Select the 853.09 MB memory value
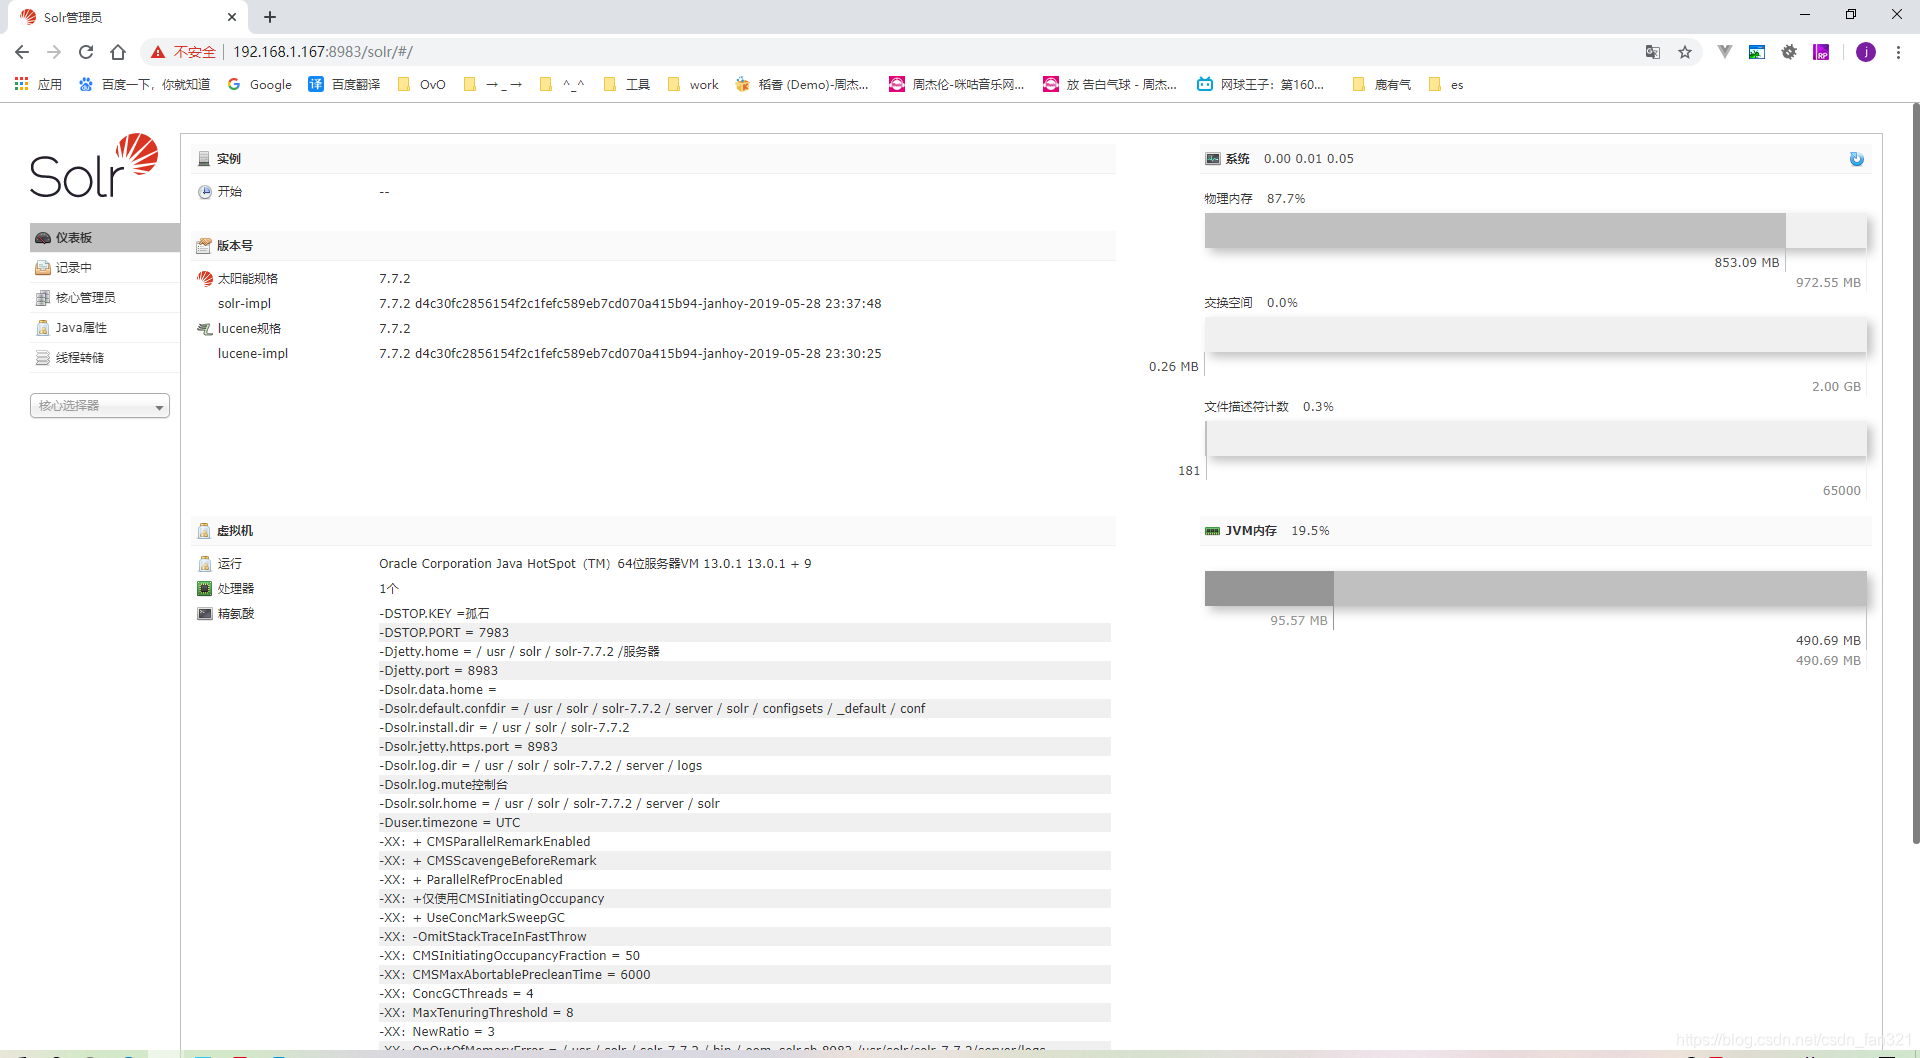Image resolution: width=1920 pixels, height=1058 pixels. [x=1747, y=263]
